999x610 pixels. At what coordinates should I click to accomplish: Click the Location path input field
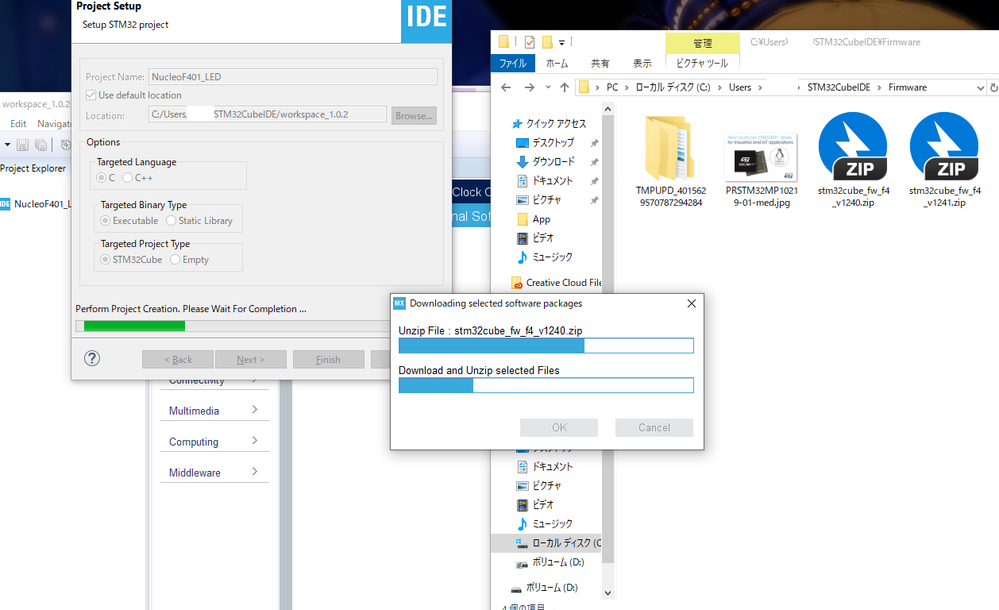268,115
